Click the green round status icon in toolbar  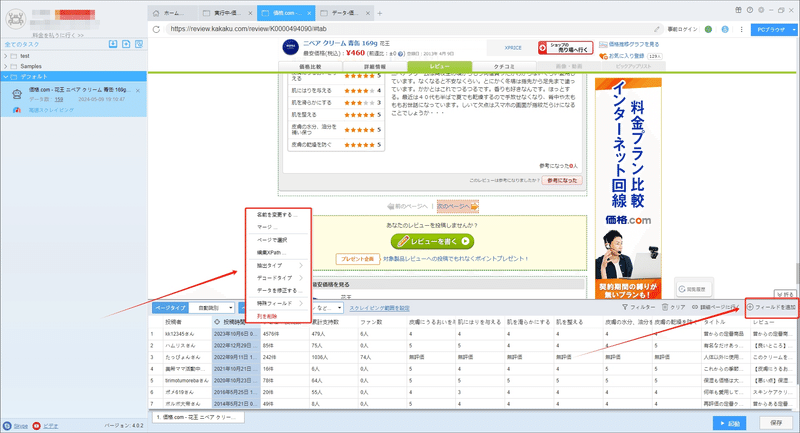pos(708,29)
